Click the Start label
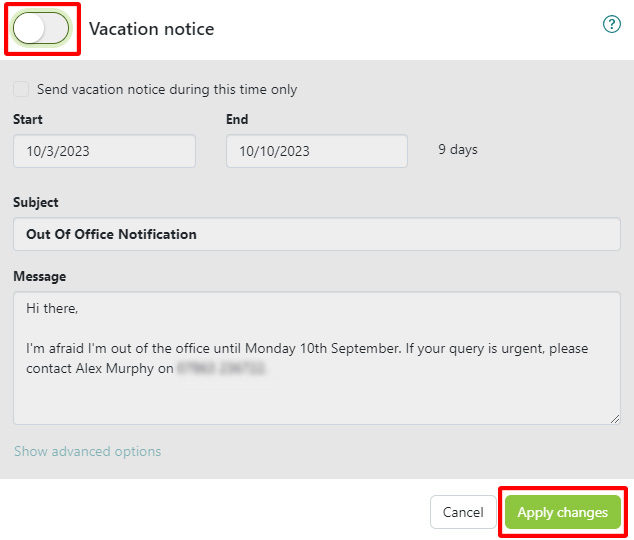Image resolution: width=634 pixels, height=540 pixels. pos(28,119)
